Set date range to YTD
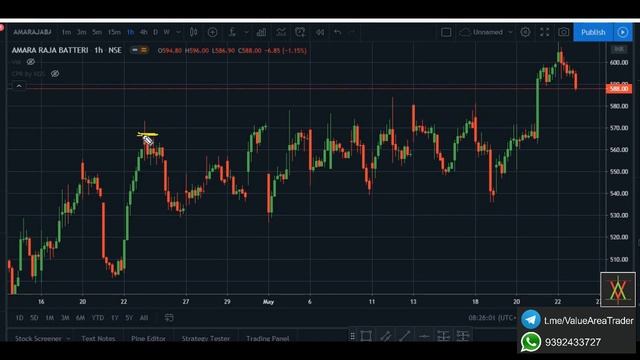The height and width of the screenshot is (360, 640). (98, 318)
